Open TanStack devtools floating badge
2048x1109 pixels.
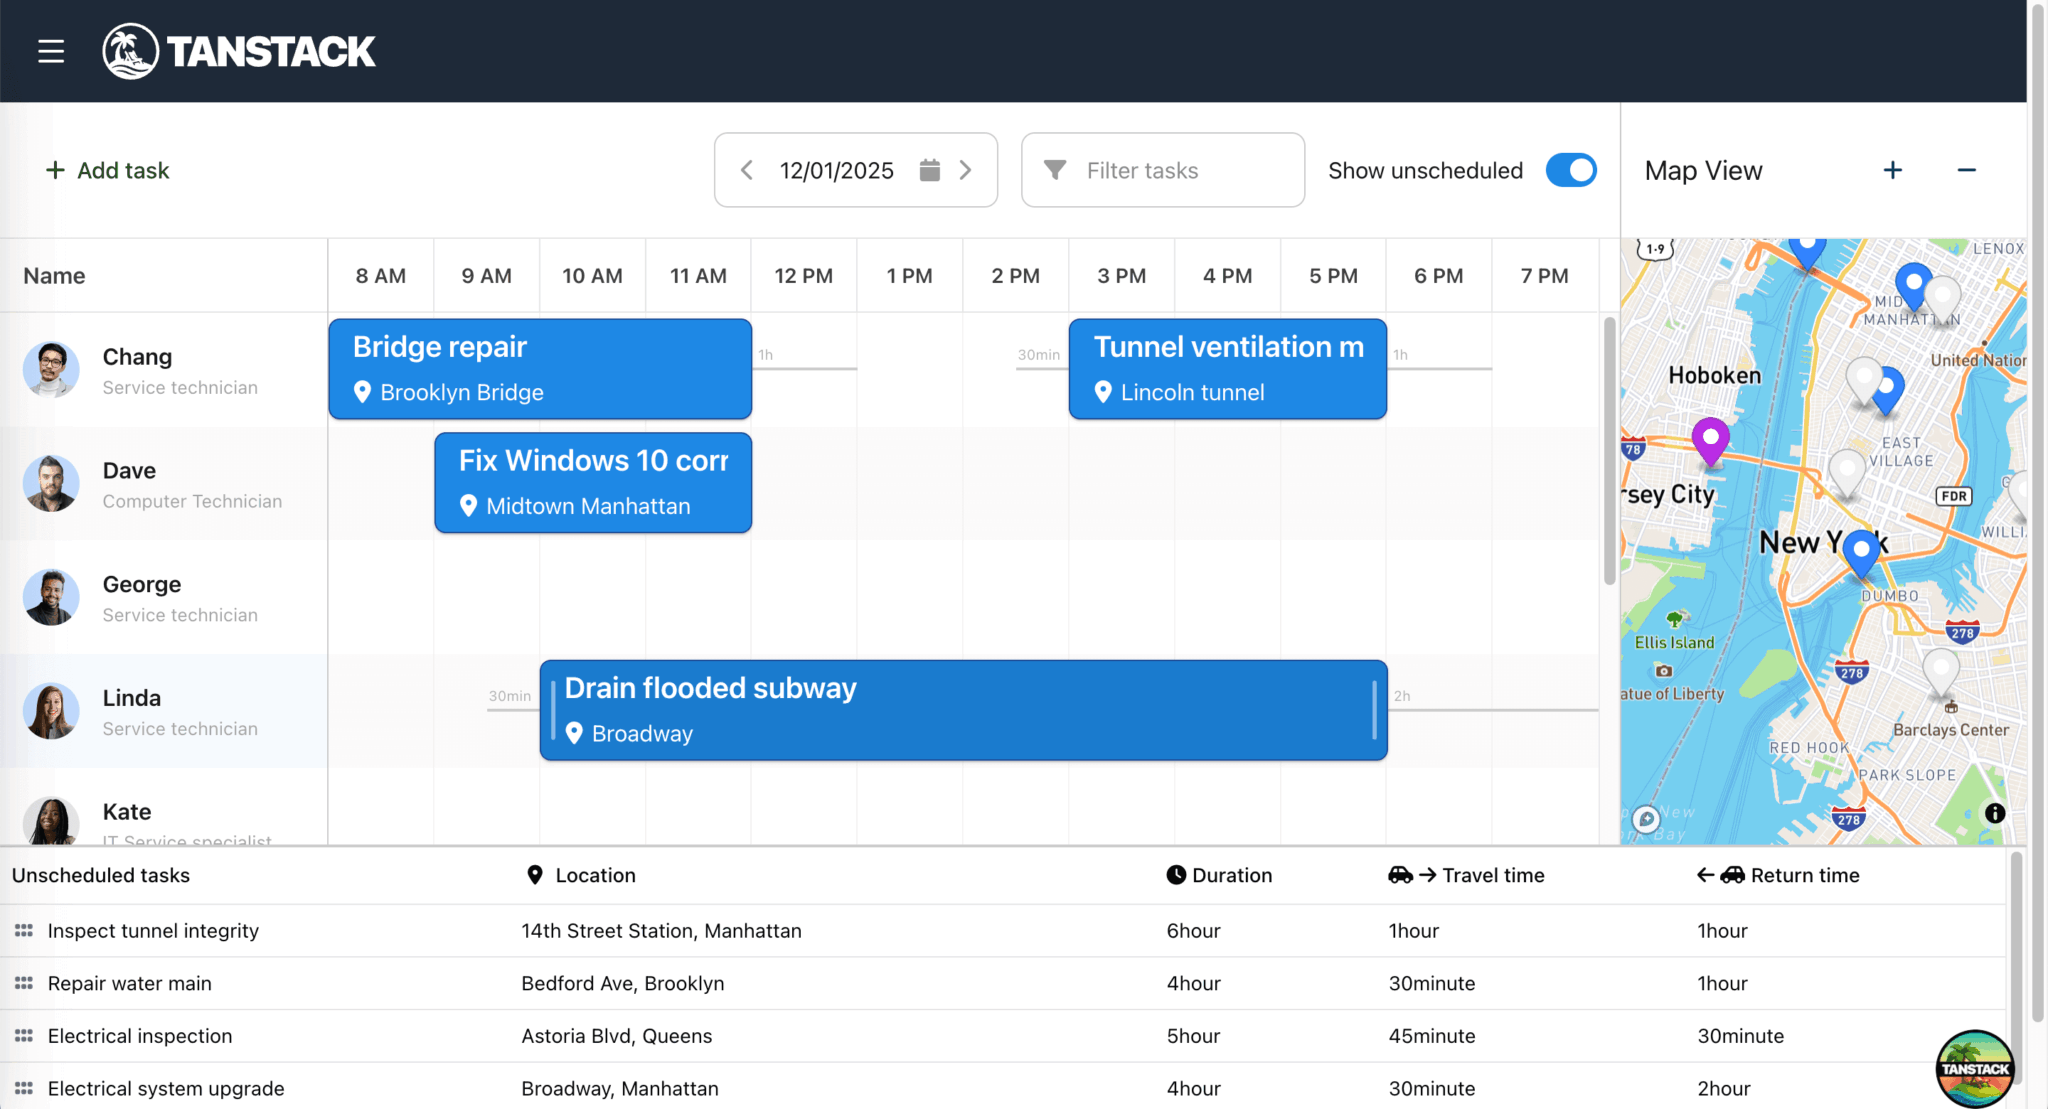(x=1974, y=1068)
